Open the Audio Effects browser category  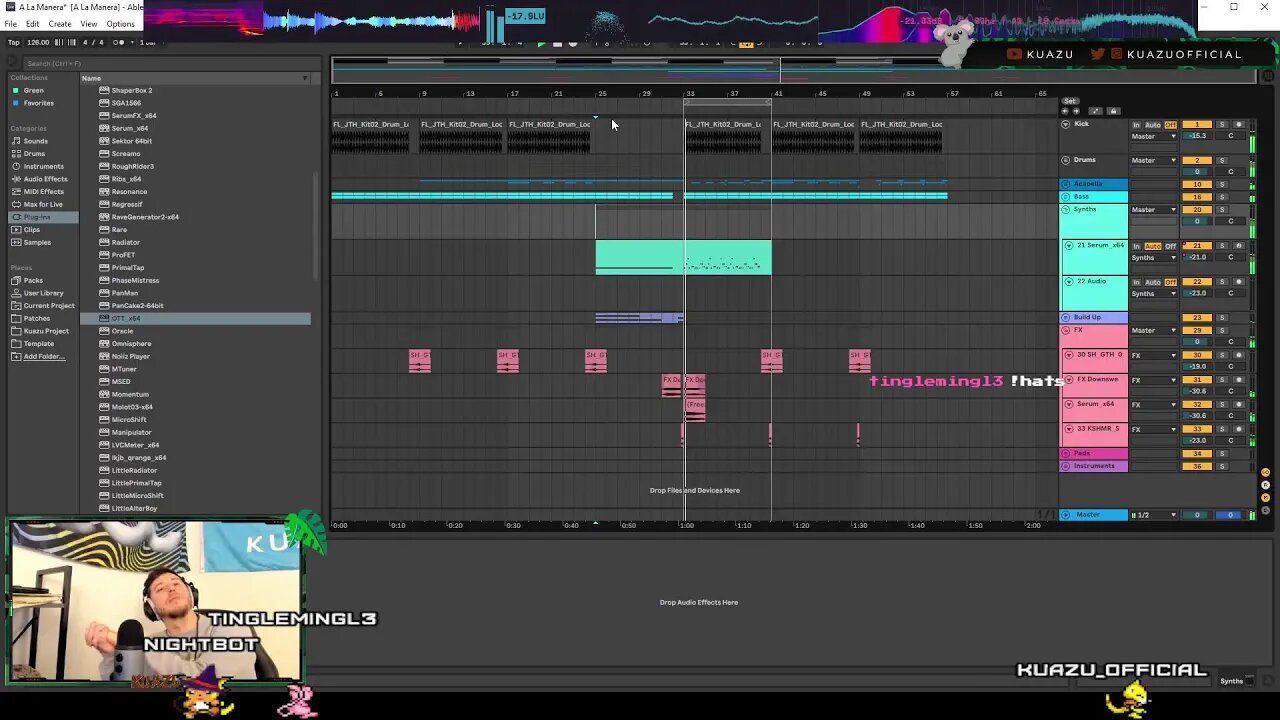pyautogui.click(x=45, y=179)
